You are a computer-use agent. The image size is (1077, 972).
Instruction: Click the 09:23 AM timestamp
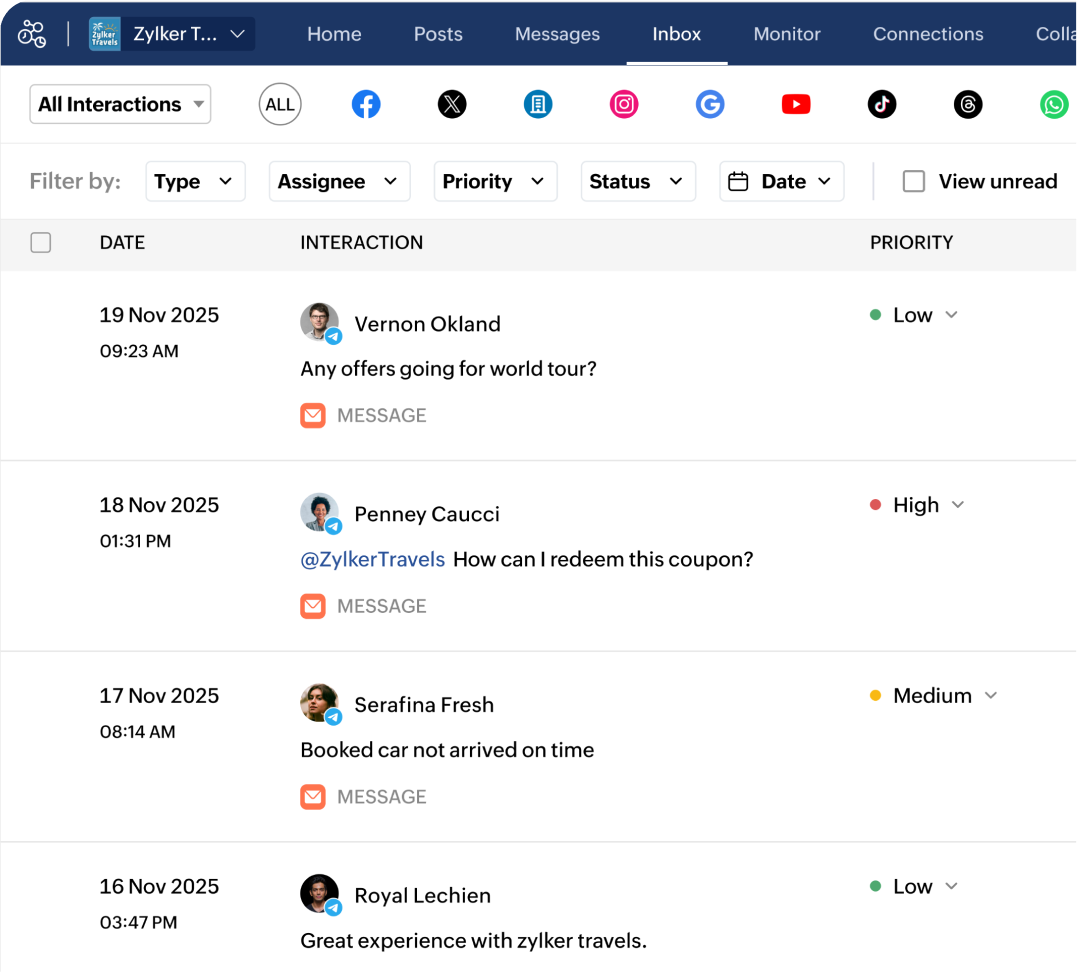[x=139, y=352]
